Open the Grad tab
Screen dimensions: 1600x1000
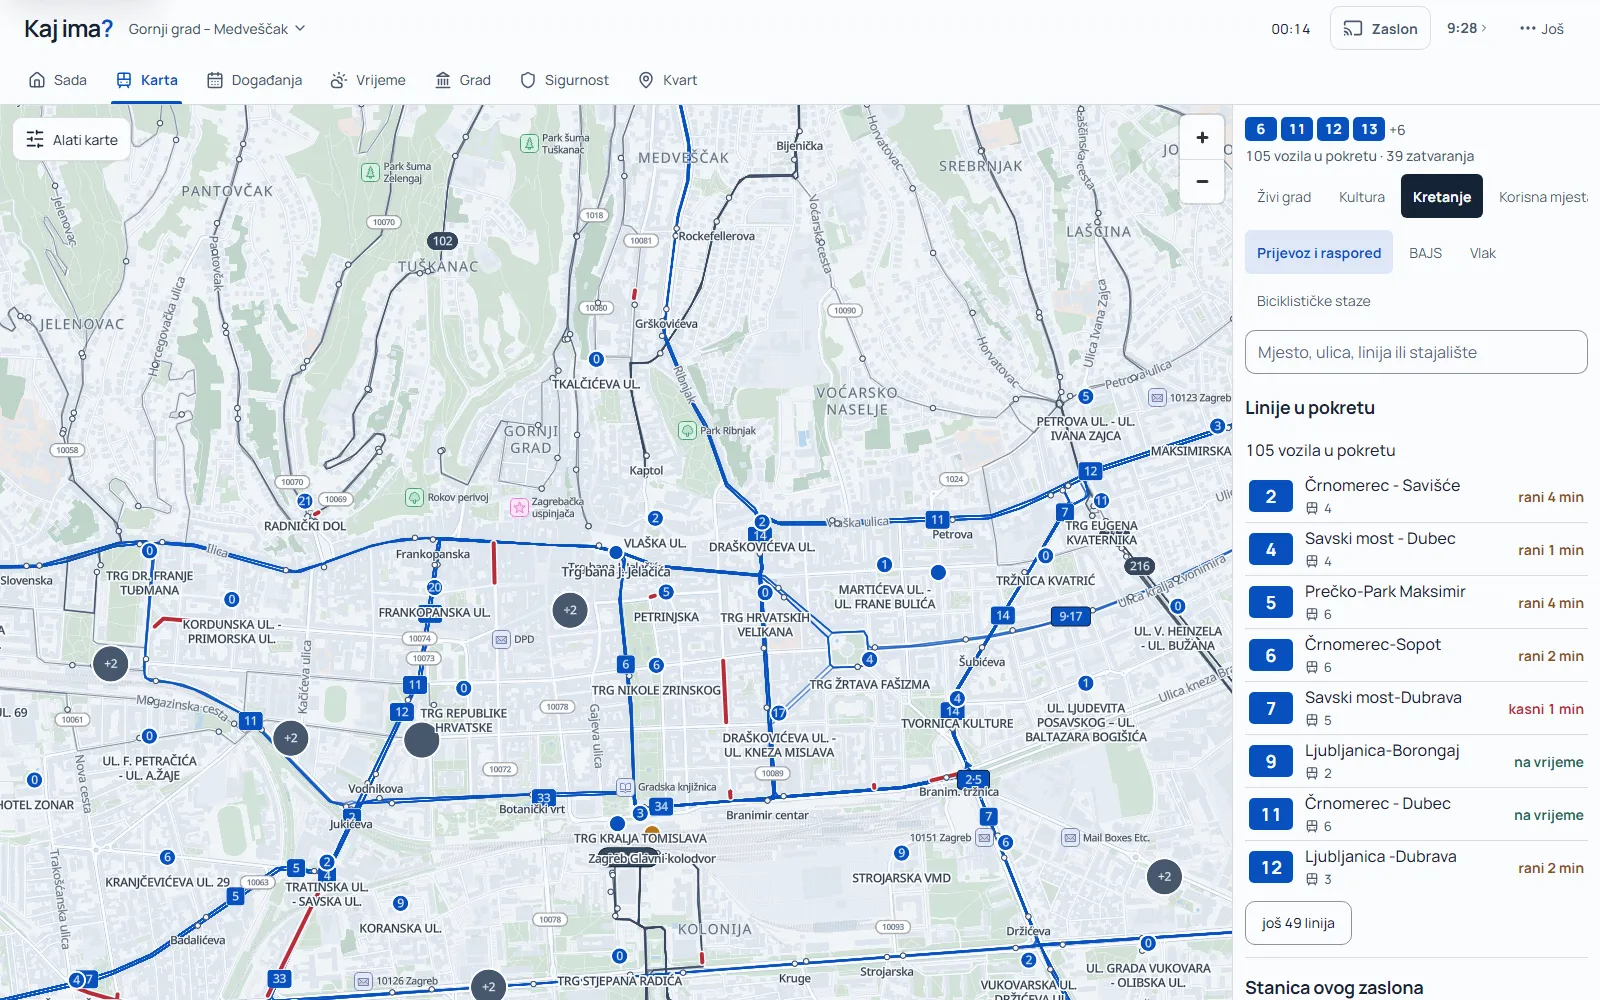[x=463, y=80]
